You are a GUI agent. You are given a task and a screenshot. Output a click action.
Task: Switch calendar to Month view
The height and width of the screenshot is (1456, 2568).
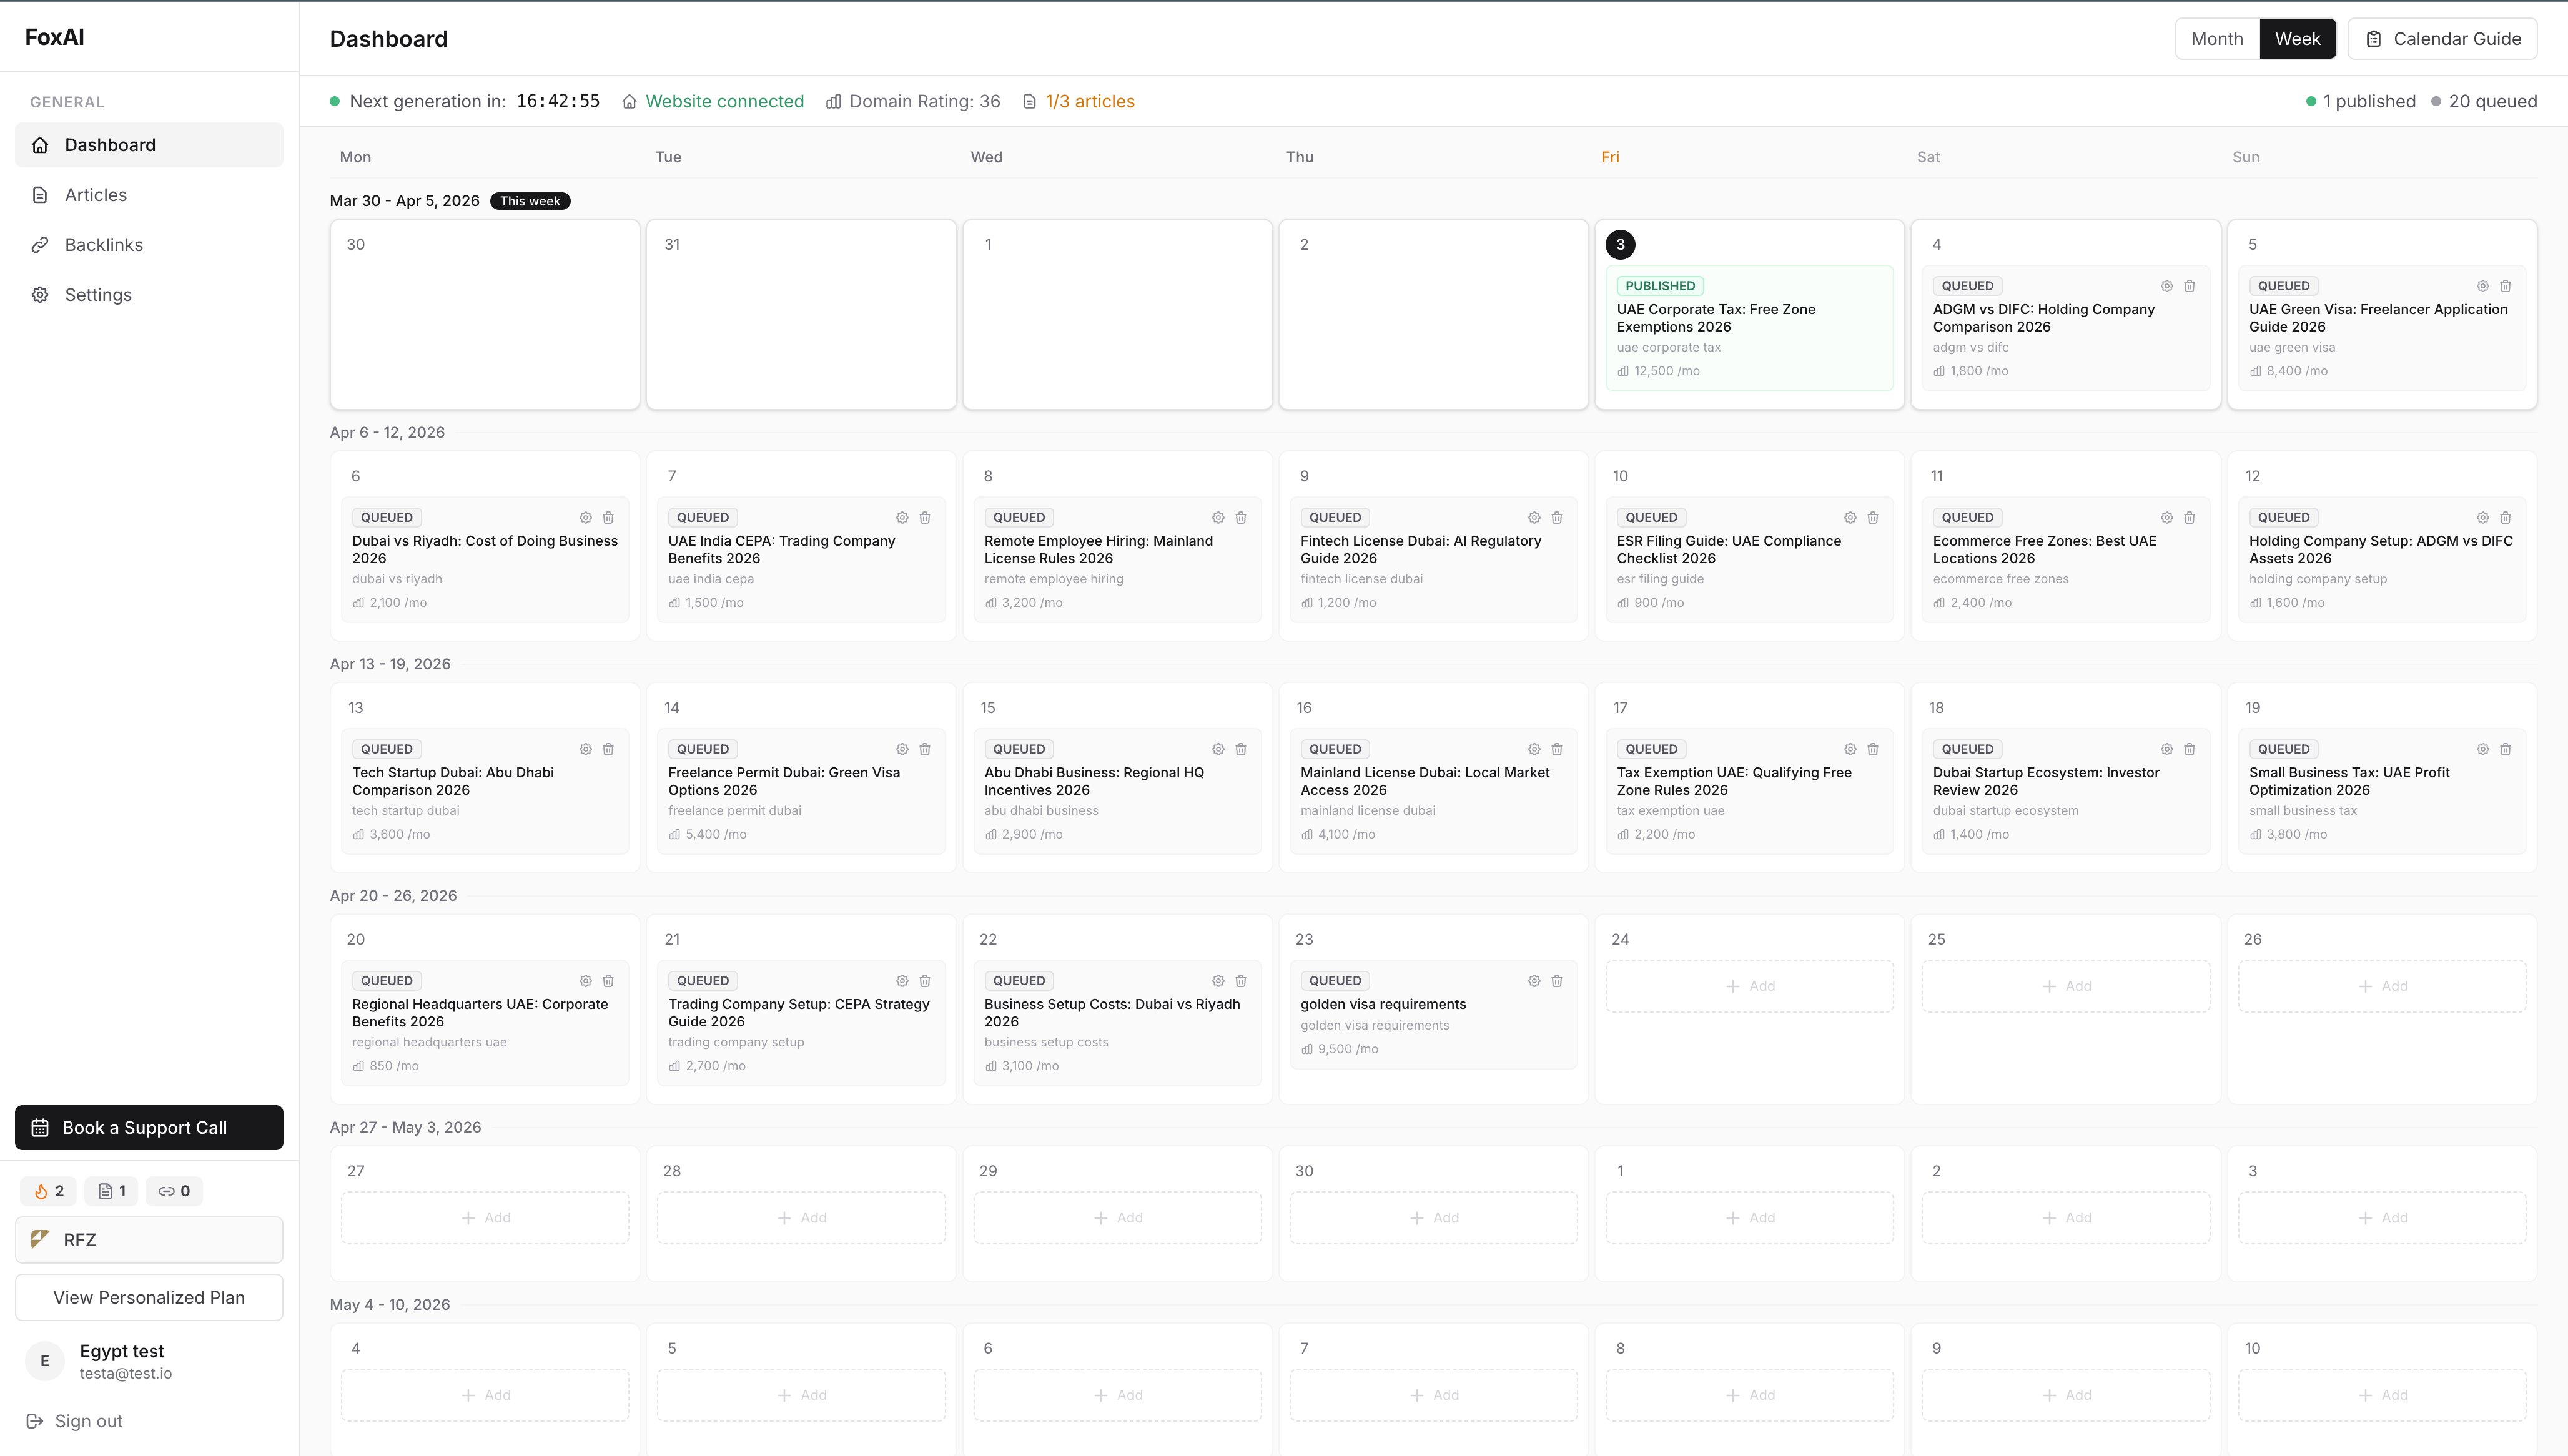(x=2216, y=39)
